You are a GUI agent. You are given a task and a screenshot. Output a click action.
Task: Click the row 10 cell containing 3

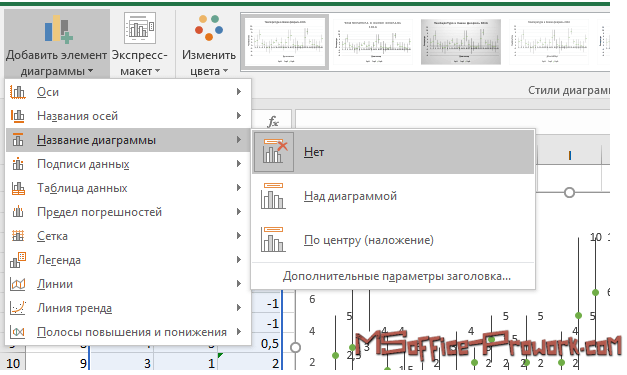pyautogui.click(x=122, y=363)
